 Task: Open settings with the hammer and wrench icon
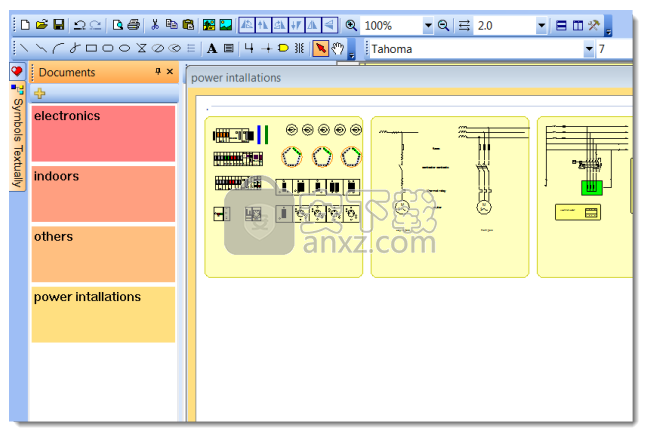tap(594, 25)
